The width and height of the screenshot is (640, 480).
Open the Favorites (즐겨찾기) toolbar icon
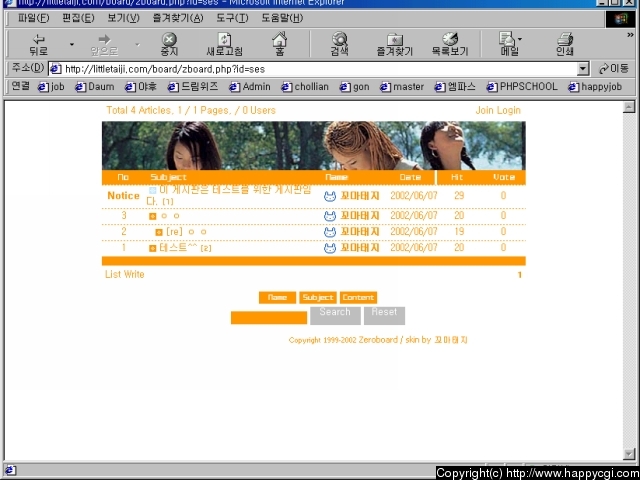(x=395, y=44)
